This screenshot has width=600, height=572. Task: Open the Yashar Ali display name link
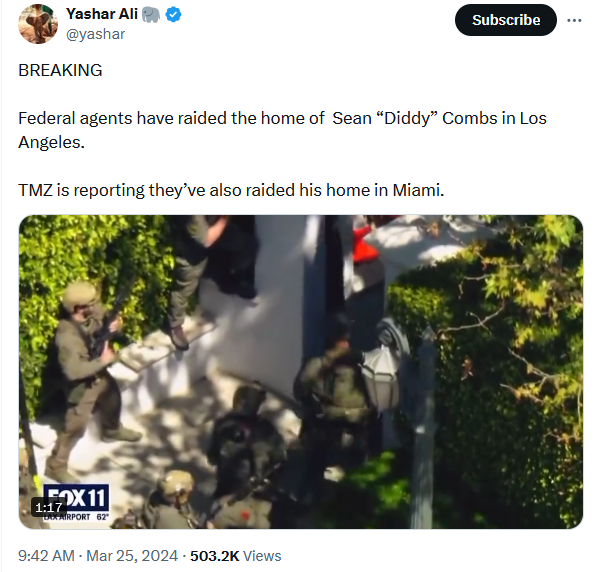(x=102, y=14)
